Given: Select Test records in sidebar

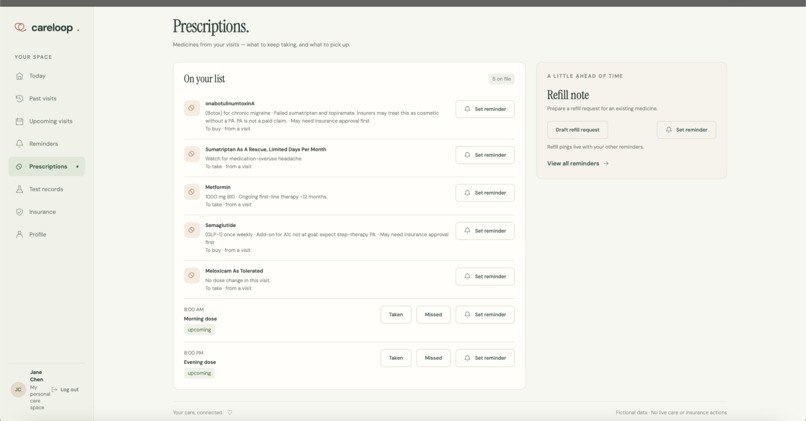Looking at the screenshot, I should [47, 189].
